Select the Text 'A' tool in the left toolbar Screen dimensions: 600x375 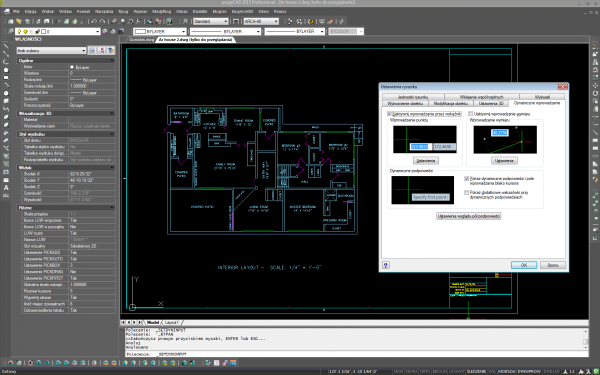click(x=6, y=188)
